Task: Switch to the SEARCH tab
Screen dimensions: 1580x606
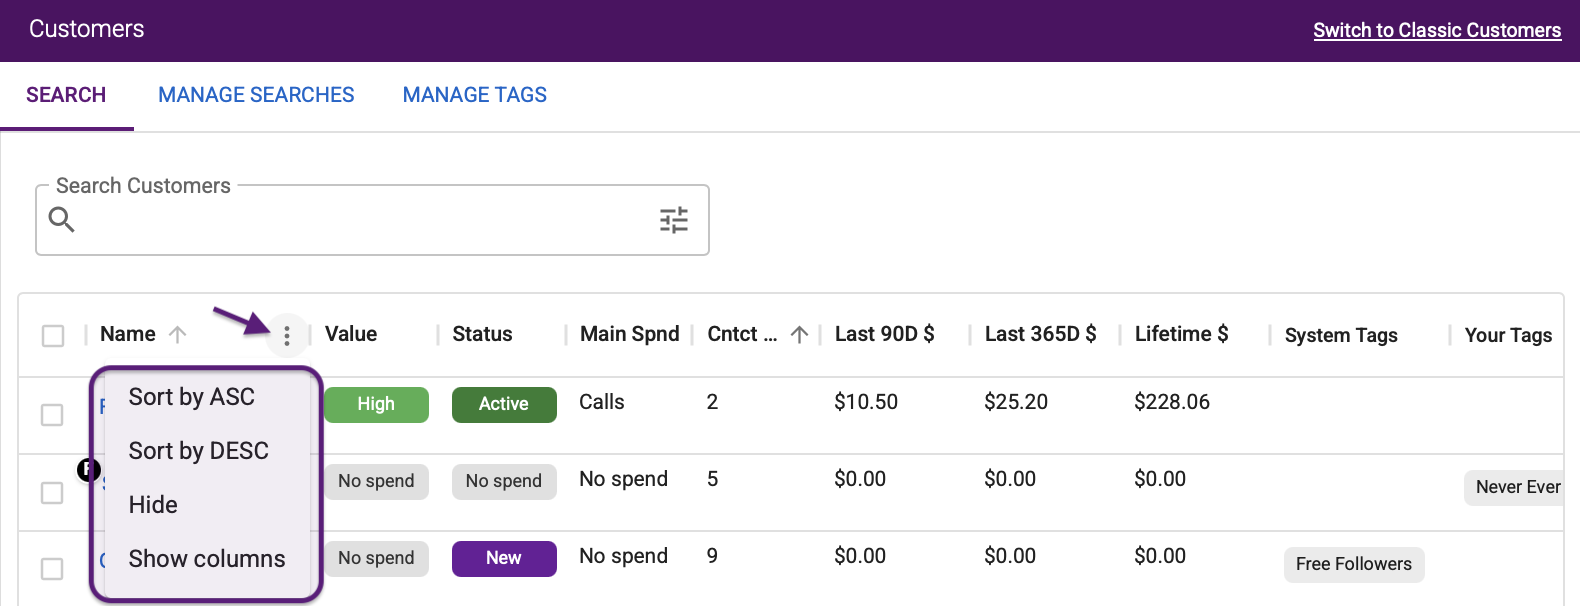Action: (x=66, y=95)
